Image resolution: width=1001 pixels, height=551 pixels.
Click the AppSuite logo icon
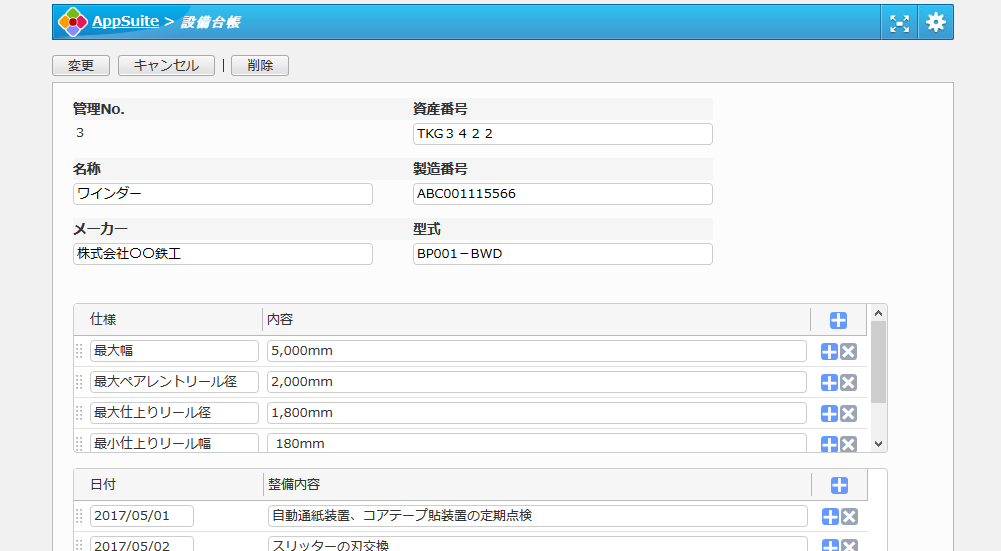coord(73,22)
